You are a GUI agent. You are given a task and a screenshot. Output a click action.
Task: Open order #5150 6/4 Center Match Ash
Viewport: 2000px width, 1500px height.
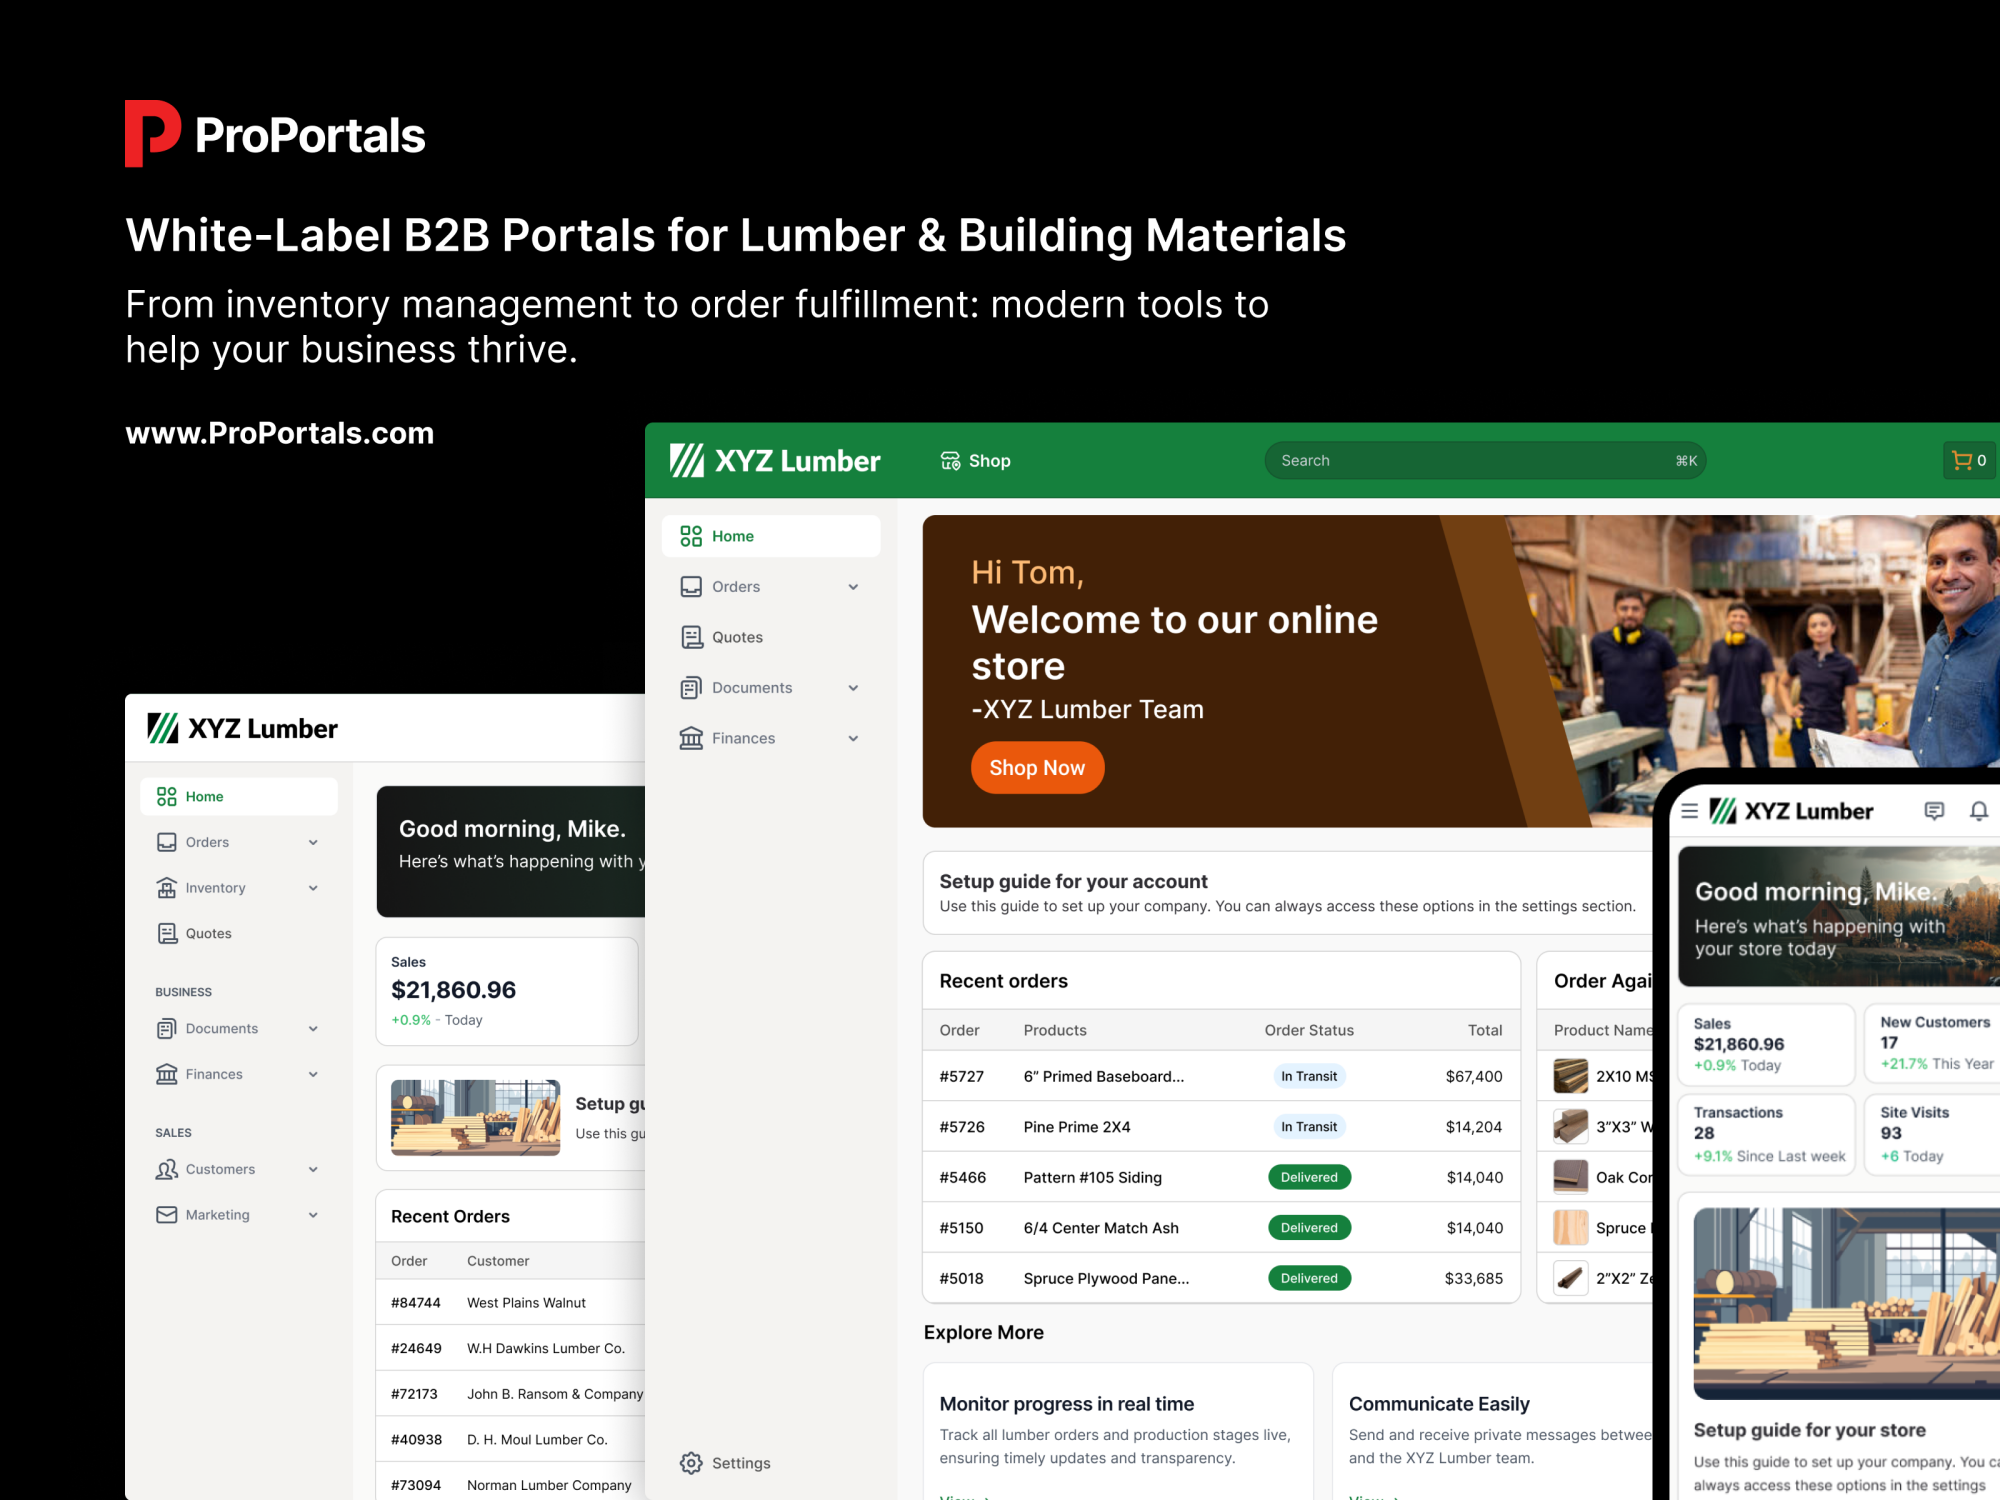[x=1221, y=1228]
